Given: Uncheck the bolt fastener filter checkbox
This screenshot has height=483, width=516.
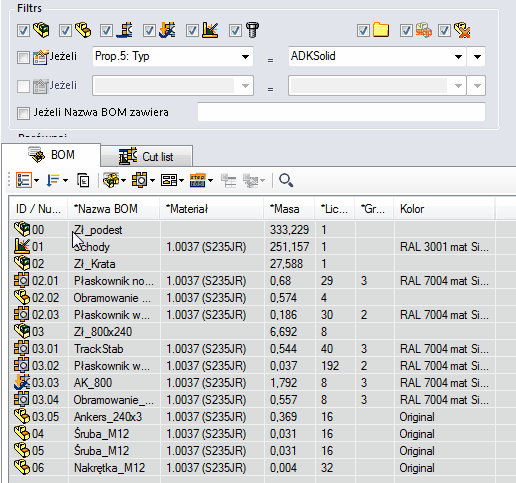Looking at the screenshot, I should [x=235, y=31].
